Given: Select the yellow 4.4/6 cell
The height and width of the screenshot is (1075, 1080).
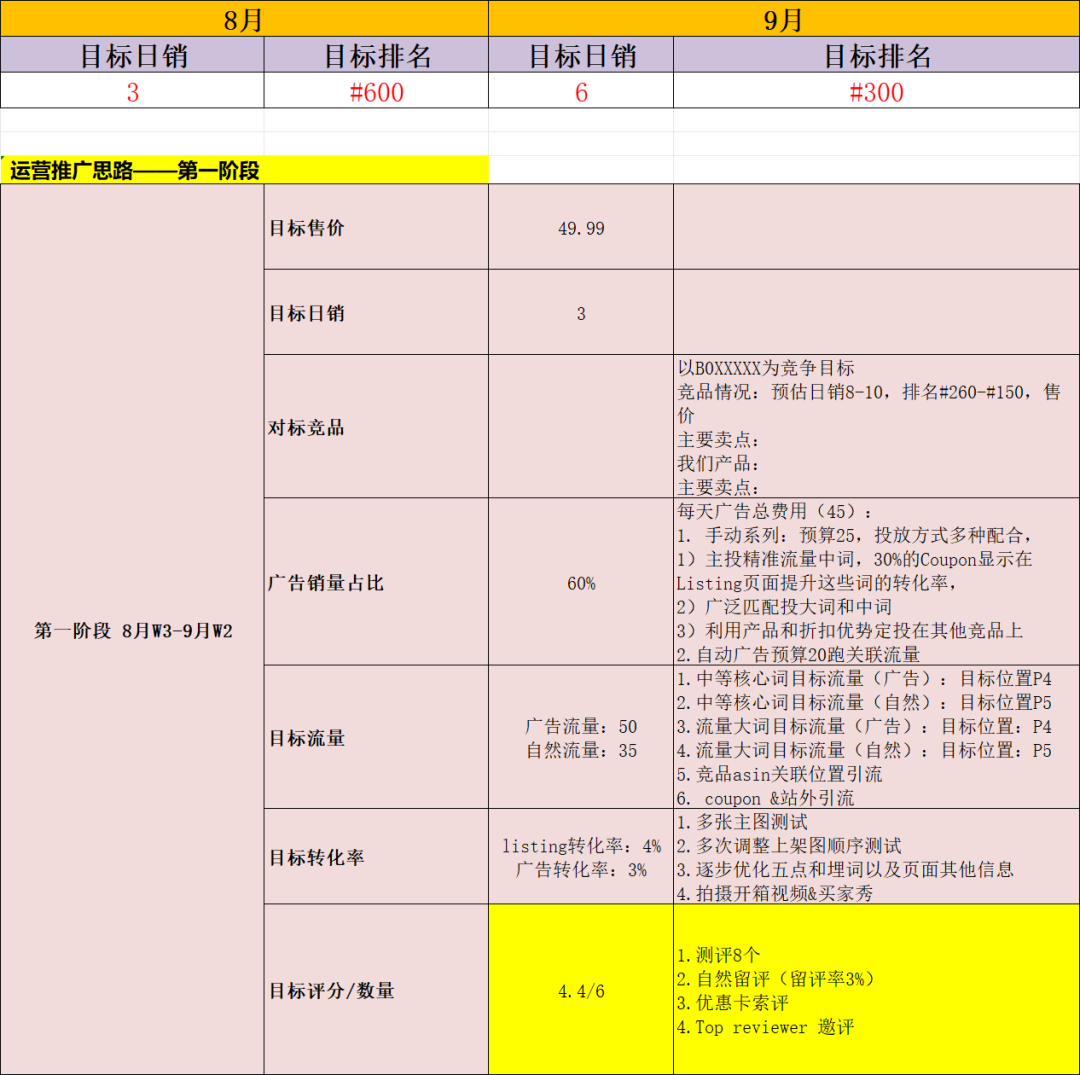Looking at the screenshot, I should pyautogui.click(x=581, y=990).
